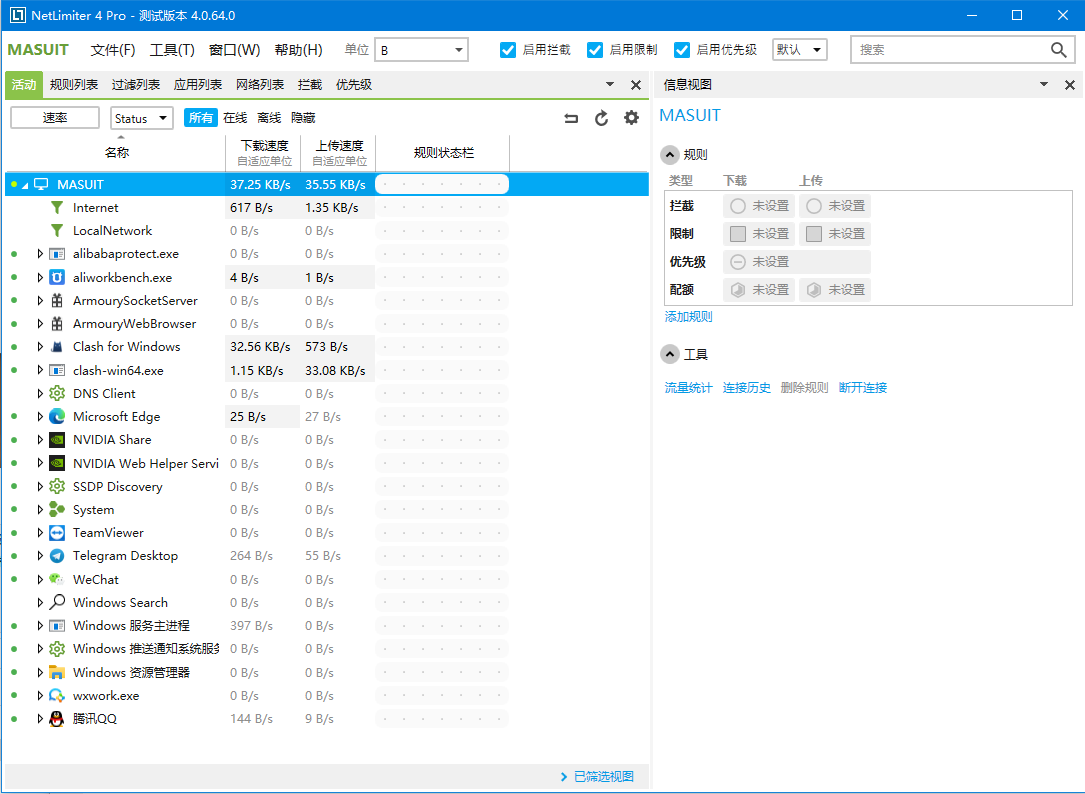Open the 单位 unit dropdown
The height and width of the screenshot is (794, 1085).
click(421, 50)
